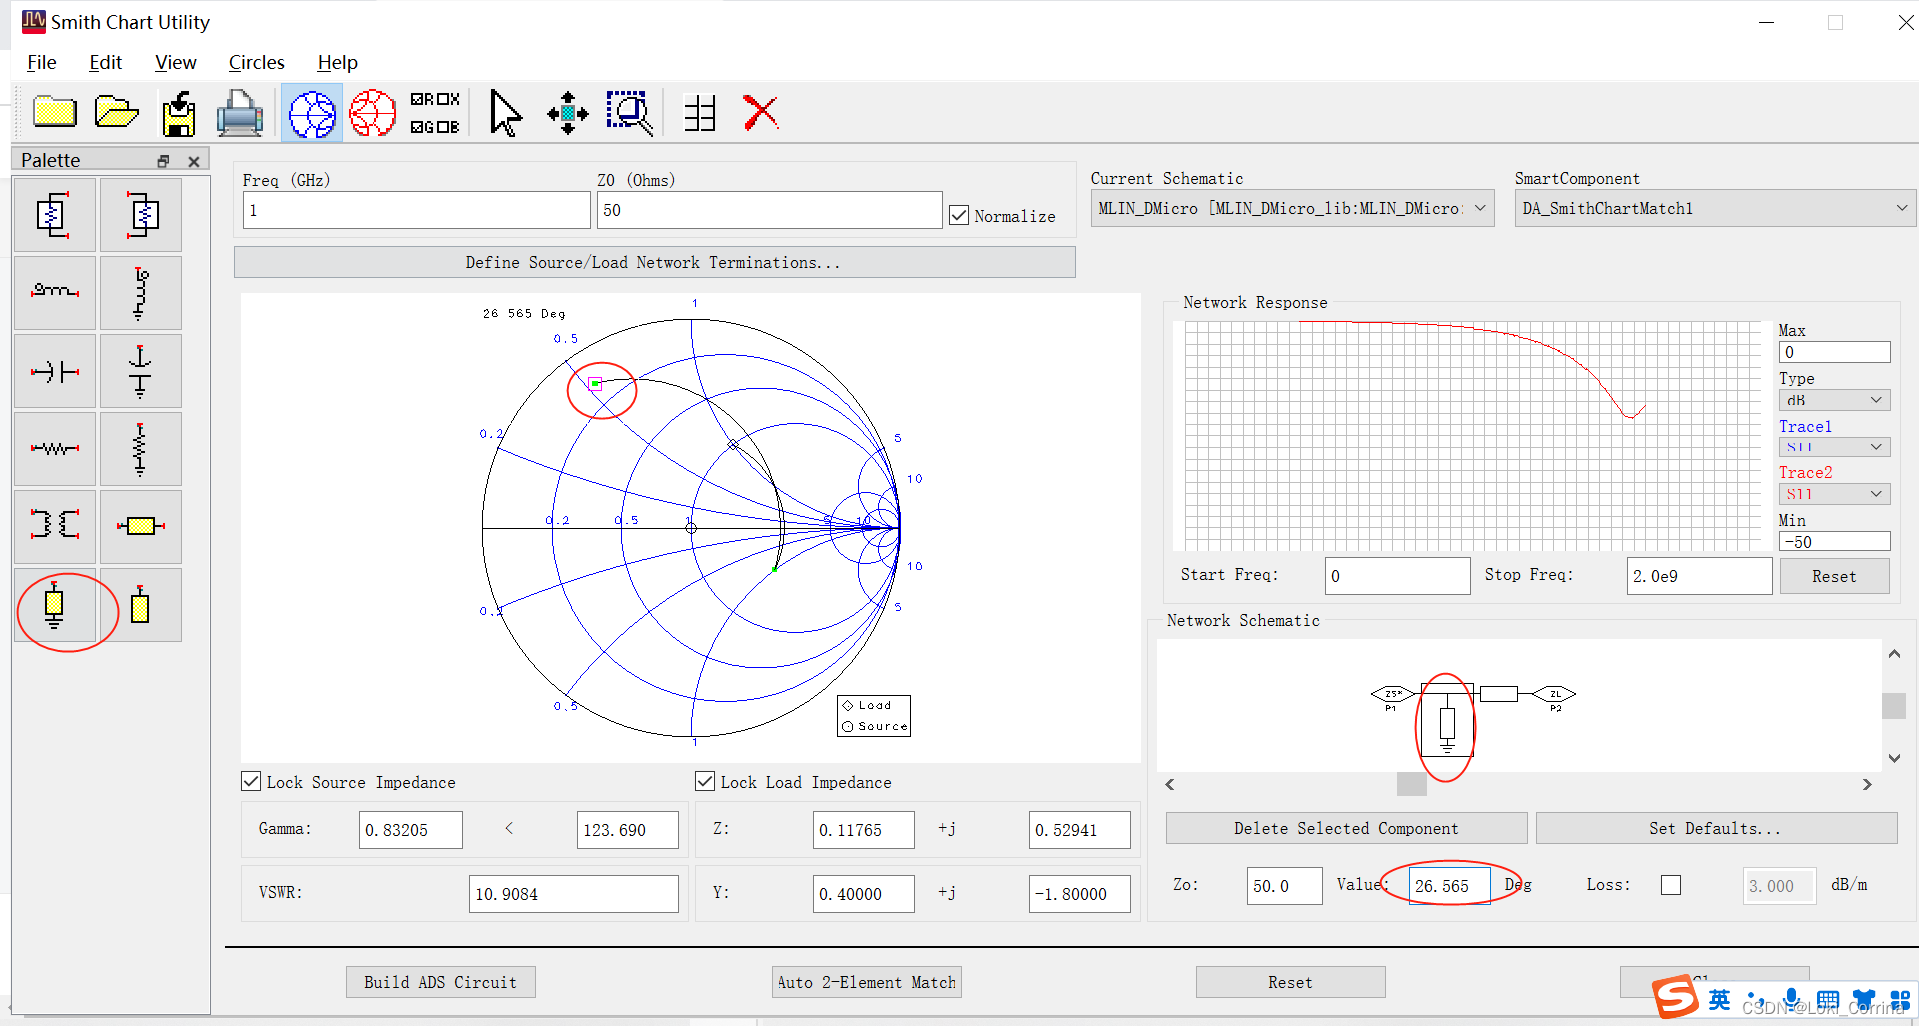Pick the top-left shunt component in palette
1919x1026 pixels.
tap(54, 215)
